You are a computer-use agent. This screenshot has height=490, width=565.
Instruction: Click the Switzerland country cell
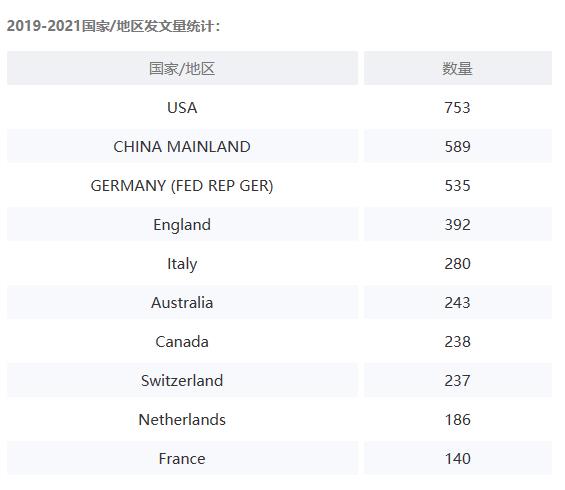pyautogui.click(x=182, y=380)
